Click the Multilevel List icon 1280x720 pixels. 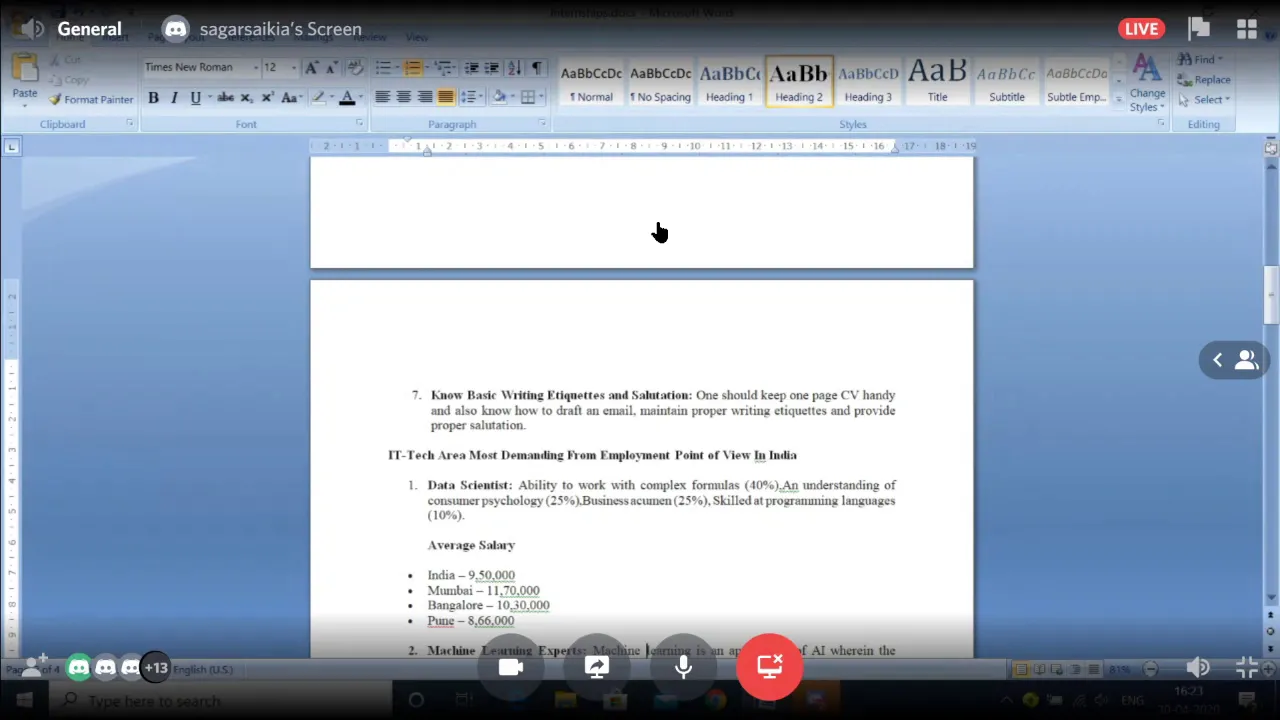pyautogui.click(x=444, y=67)
